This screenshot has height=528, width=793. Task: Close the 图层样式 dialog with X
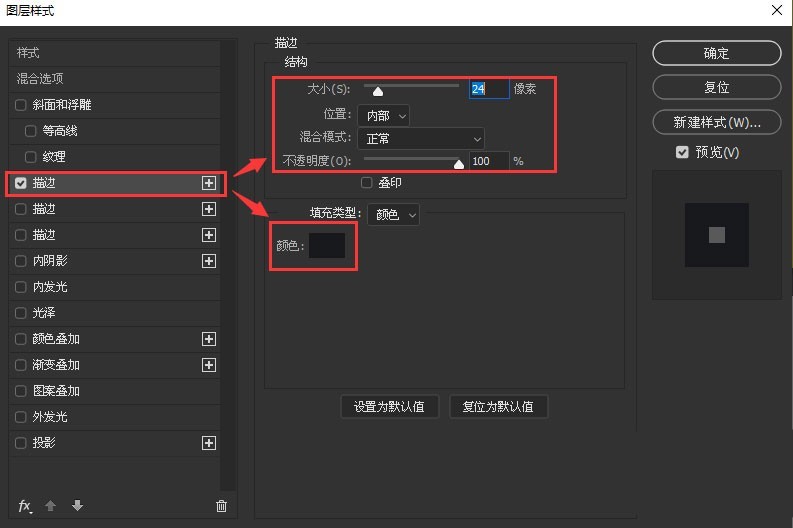click(777, 10)
